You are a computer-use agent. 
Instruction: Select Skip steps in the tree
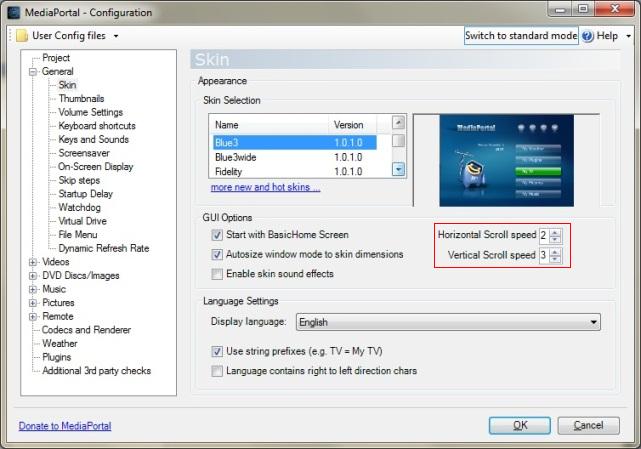[x=79, y=180]
